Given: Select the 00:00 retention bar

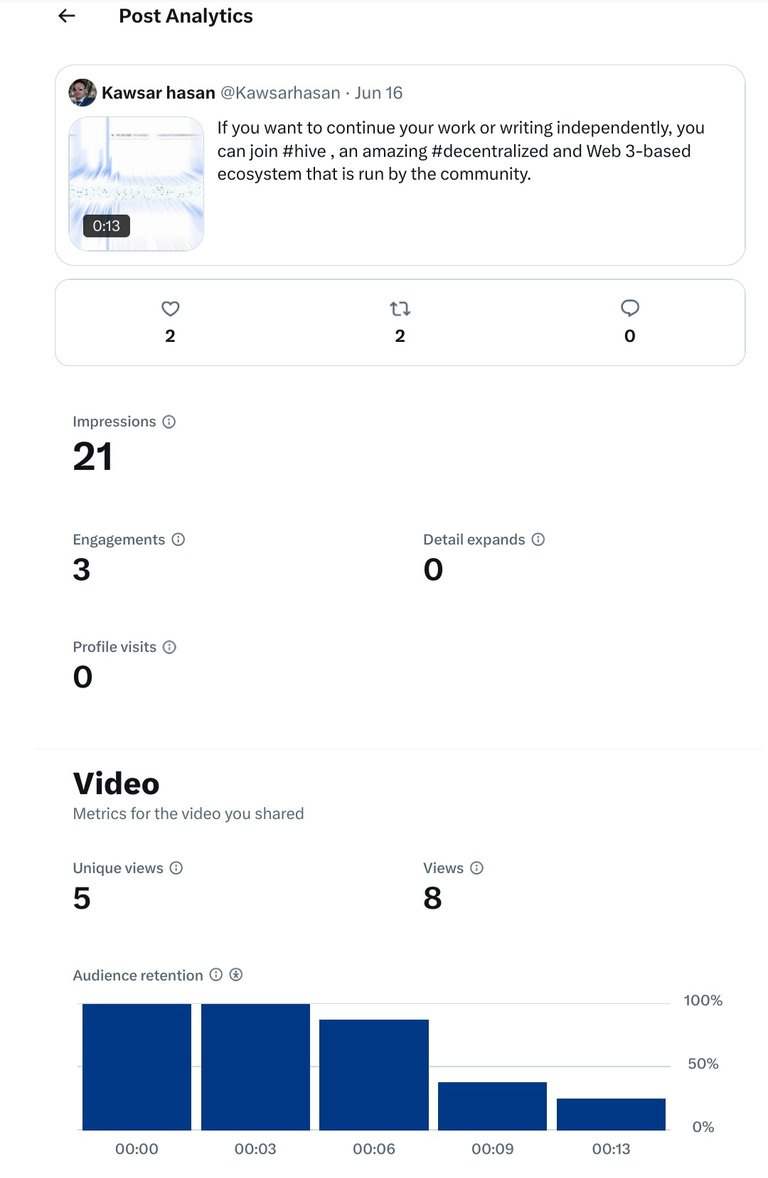Looking at the screenshot, I should click(137, 1067).
